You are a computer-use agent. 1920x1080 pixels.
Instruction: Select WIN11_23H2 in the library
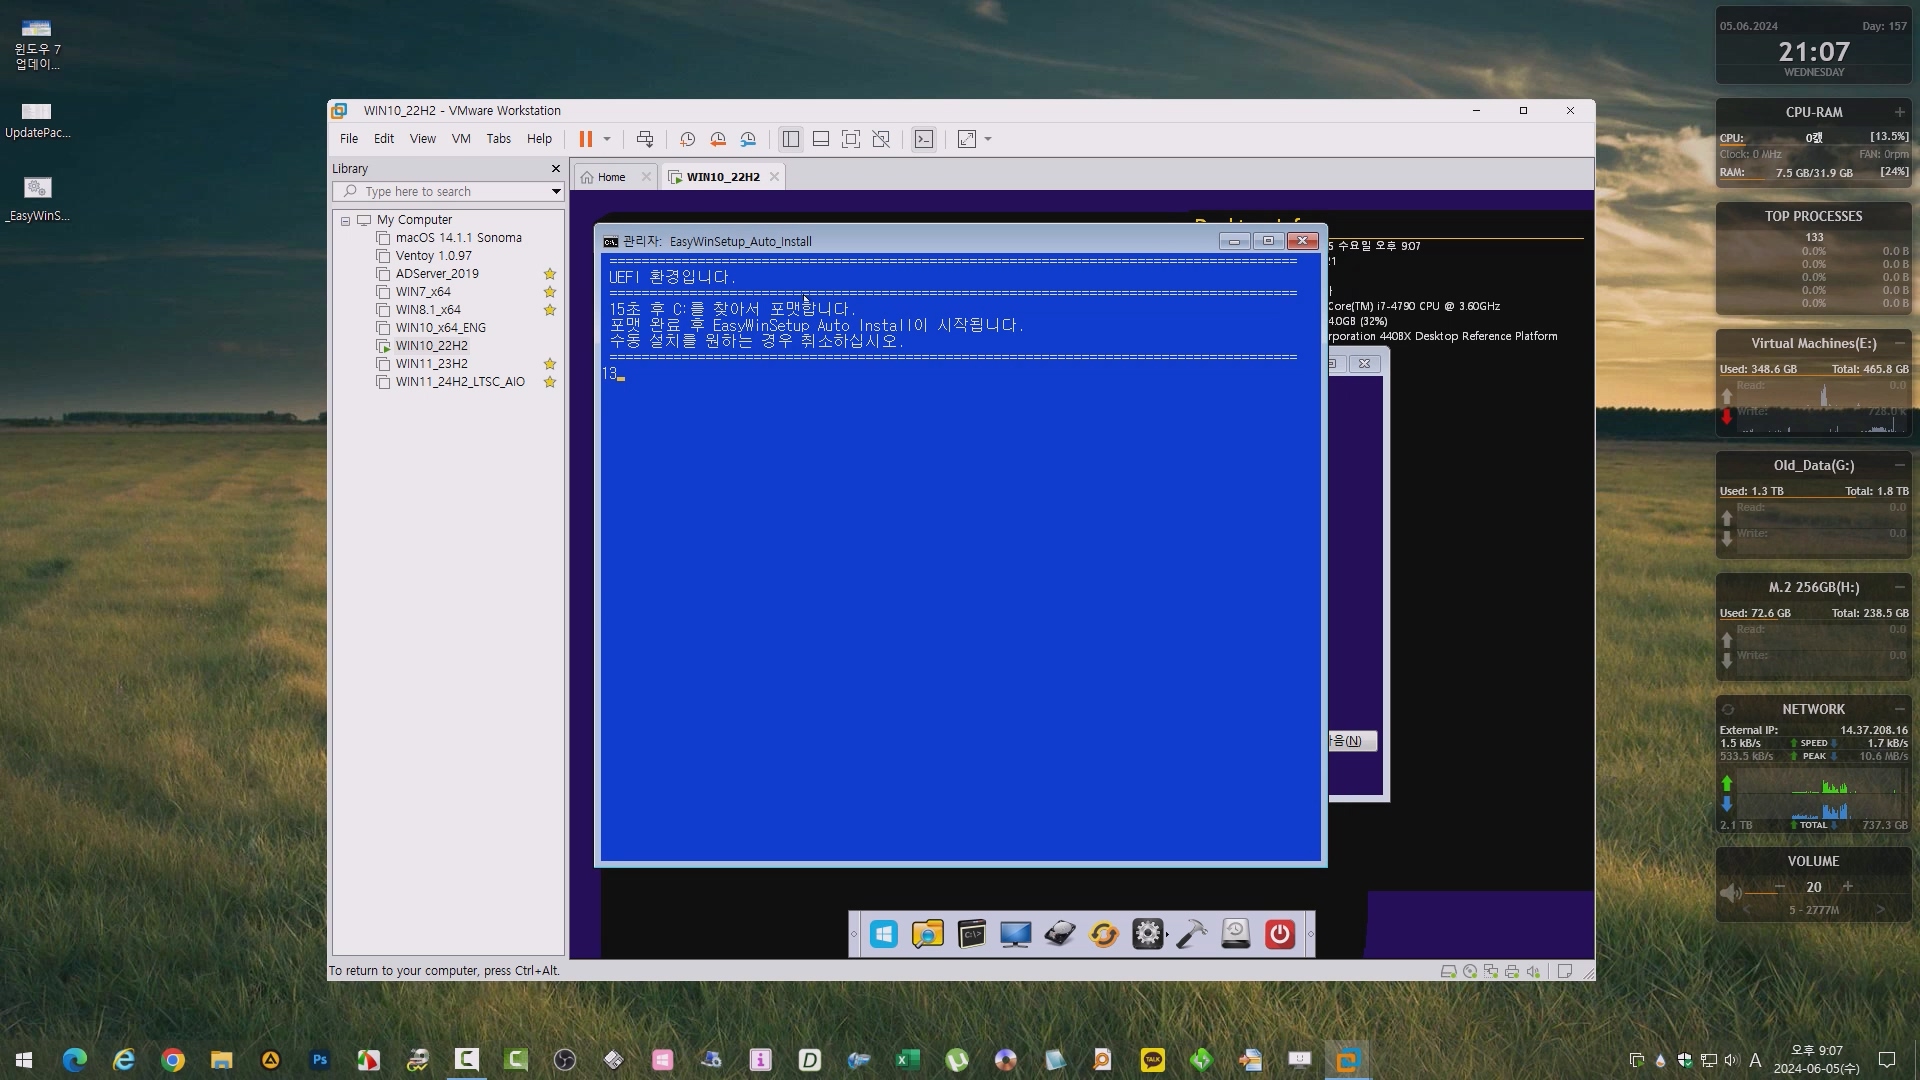(x=431, y=364)
